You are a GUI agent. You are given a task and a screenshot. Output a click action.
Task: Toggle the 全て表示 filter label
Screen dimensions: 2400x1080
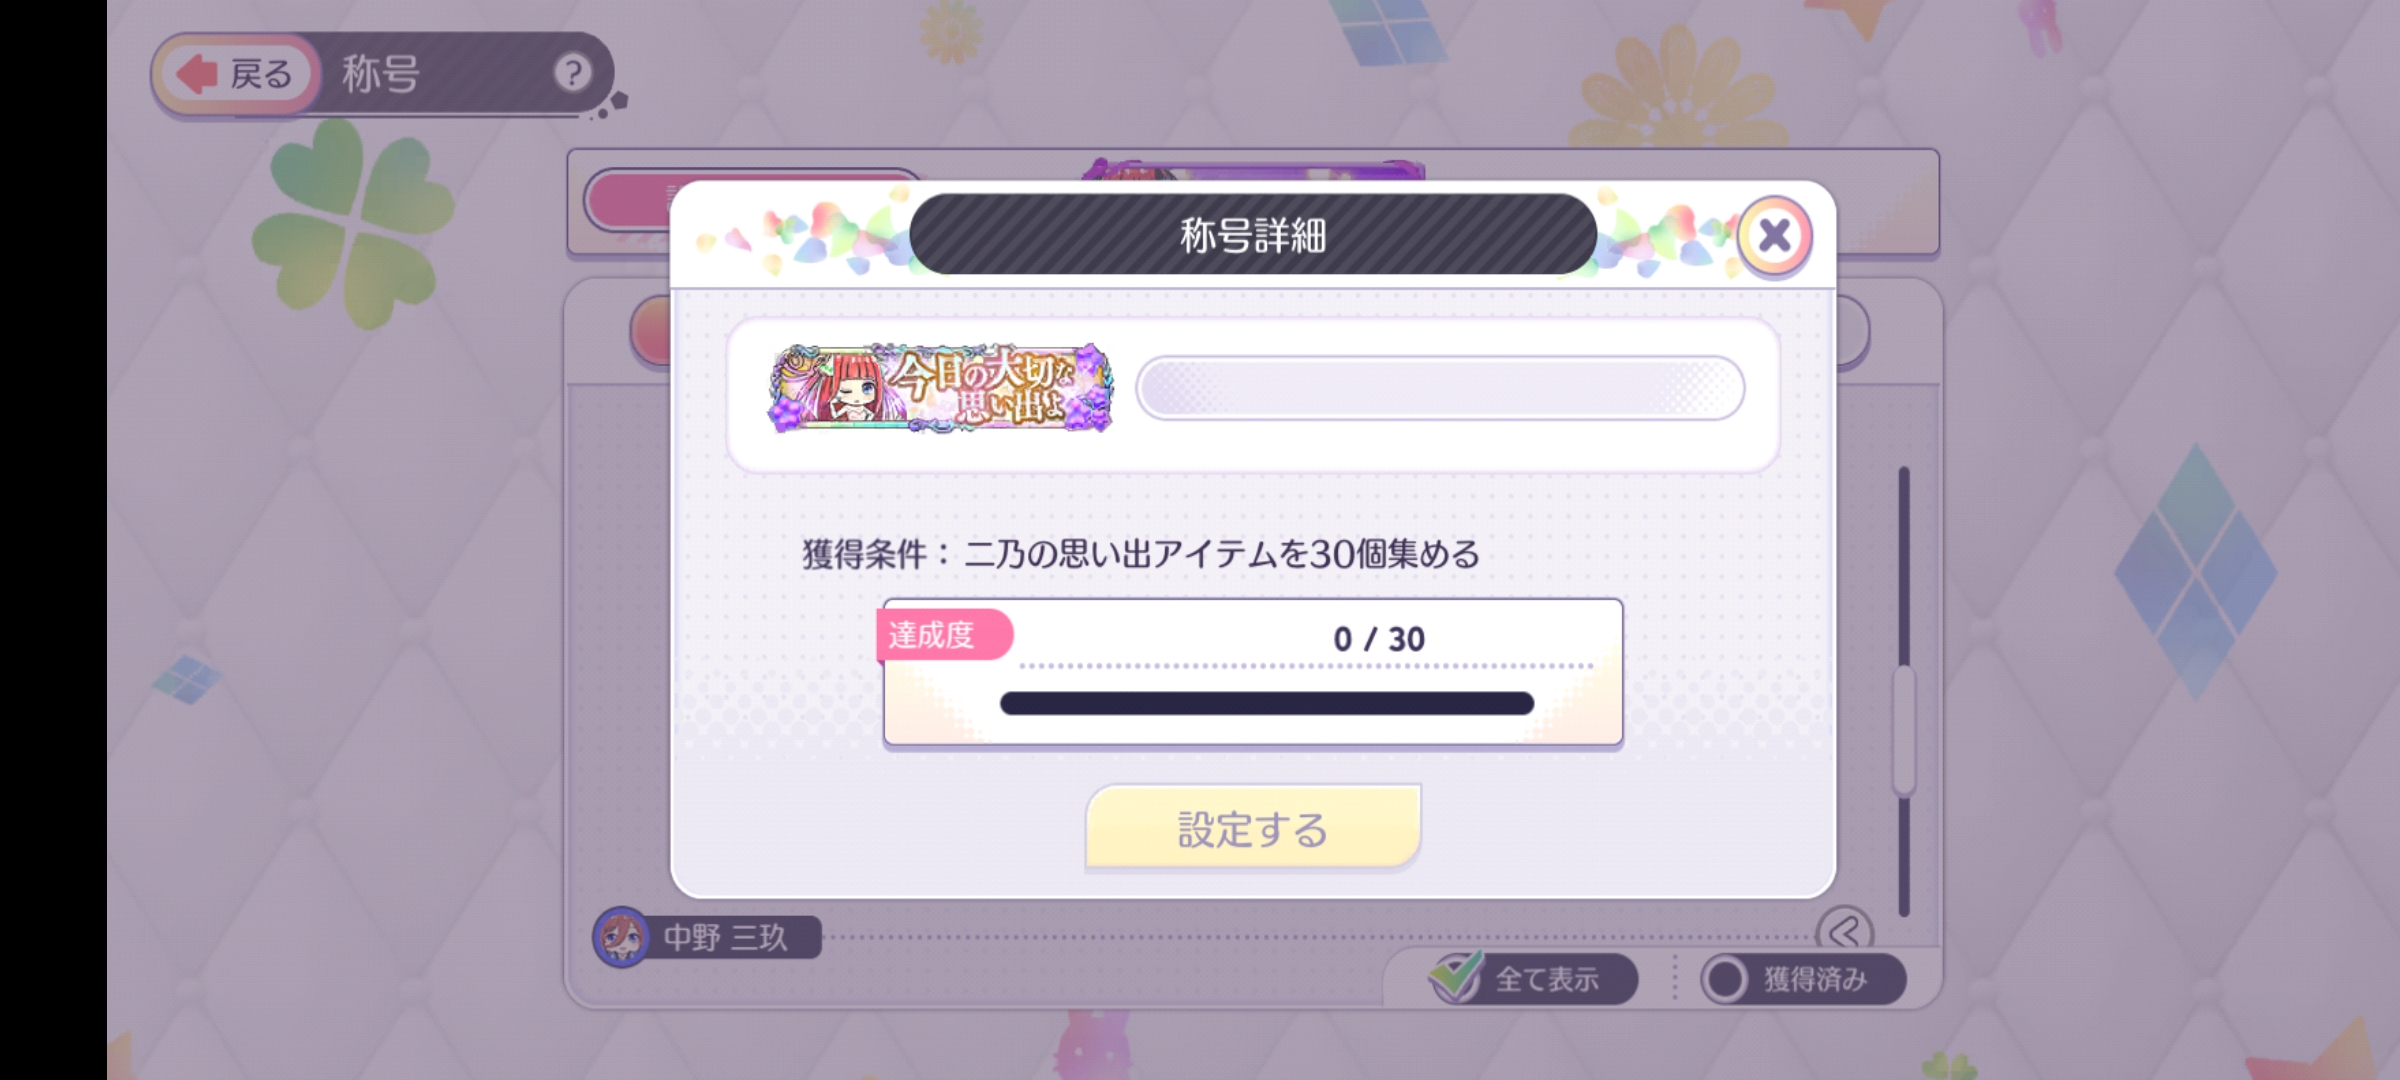point(1547,979)
